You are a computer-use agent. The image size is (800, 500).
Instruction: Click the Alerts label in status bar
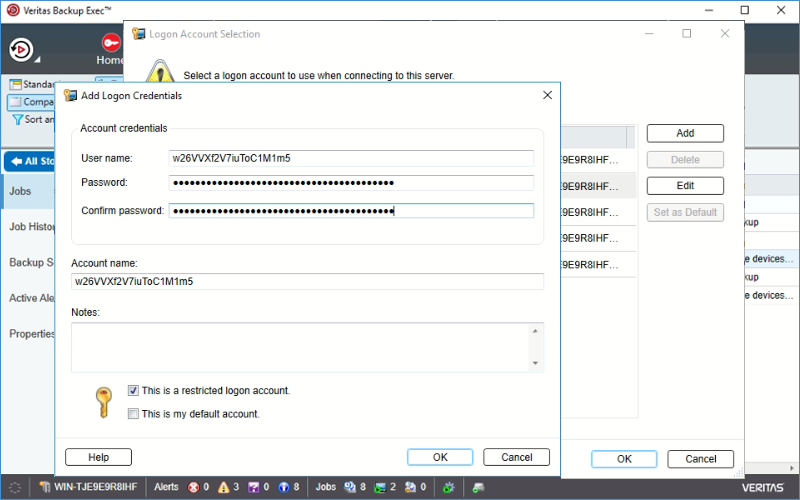coord(166,487)
